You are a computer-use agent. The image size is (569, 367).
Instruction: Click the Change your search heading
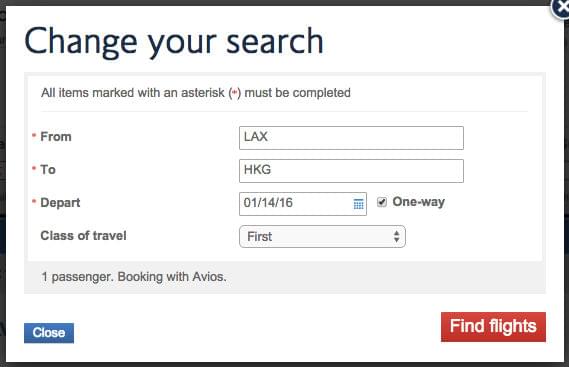point(174,42)
